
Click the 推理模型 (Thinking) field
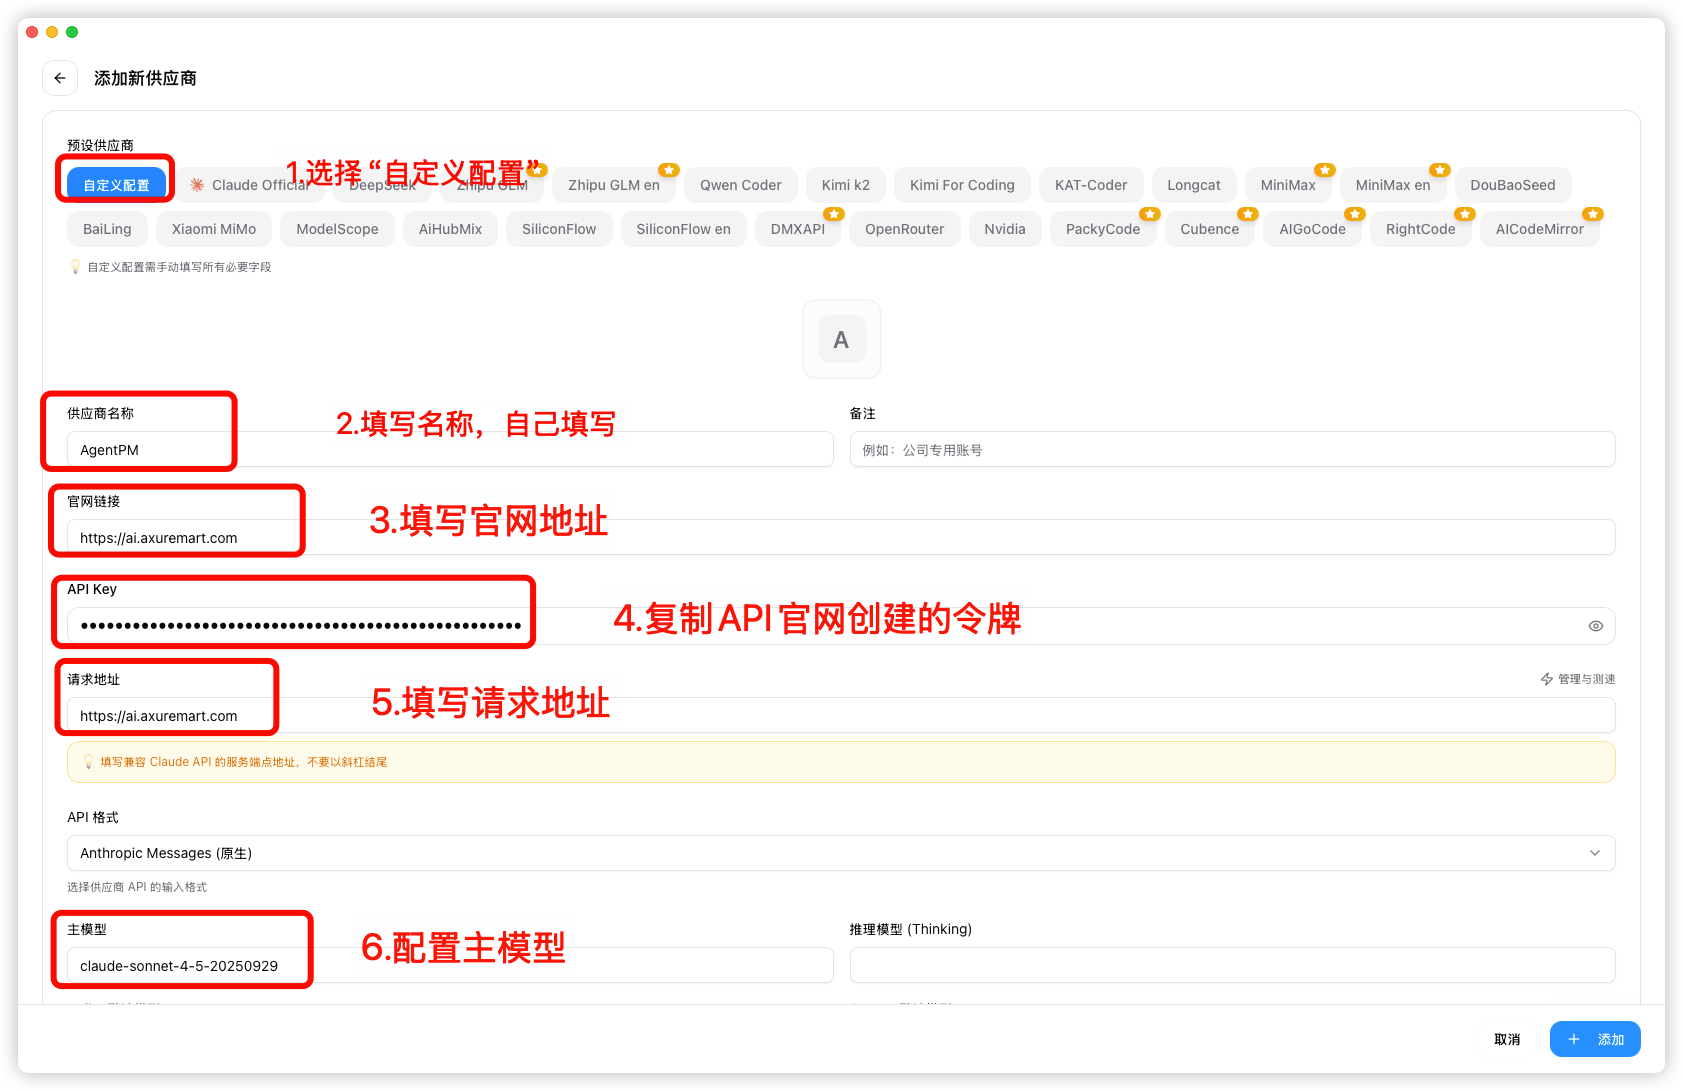(1233, 966)
